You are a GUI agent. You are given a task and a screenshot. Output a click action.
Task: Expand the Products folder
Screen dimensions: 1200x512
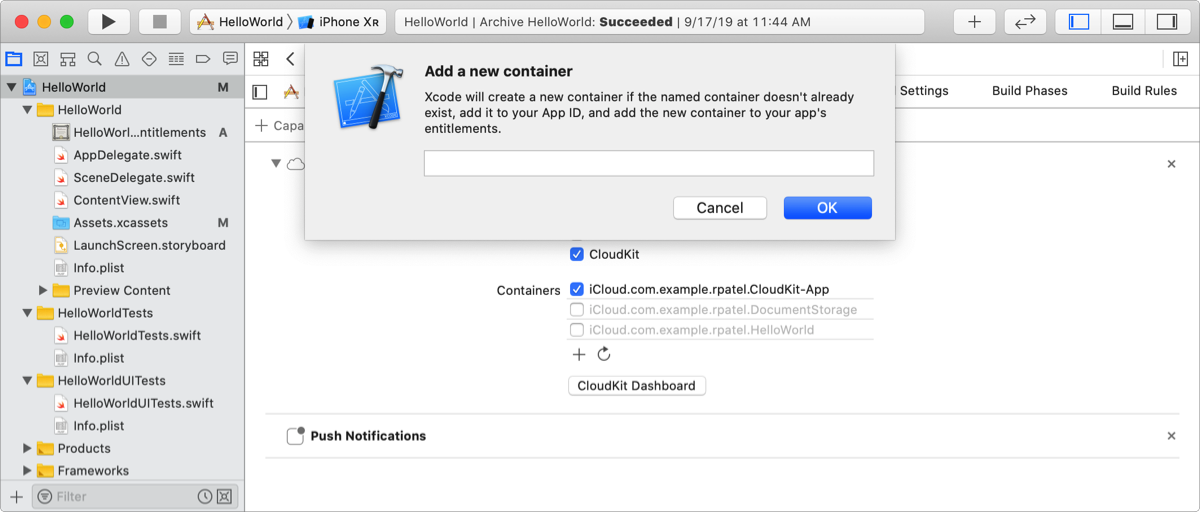click(28, 448)
